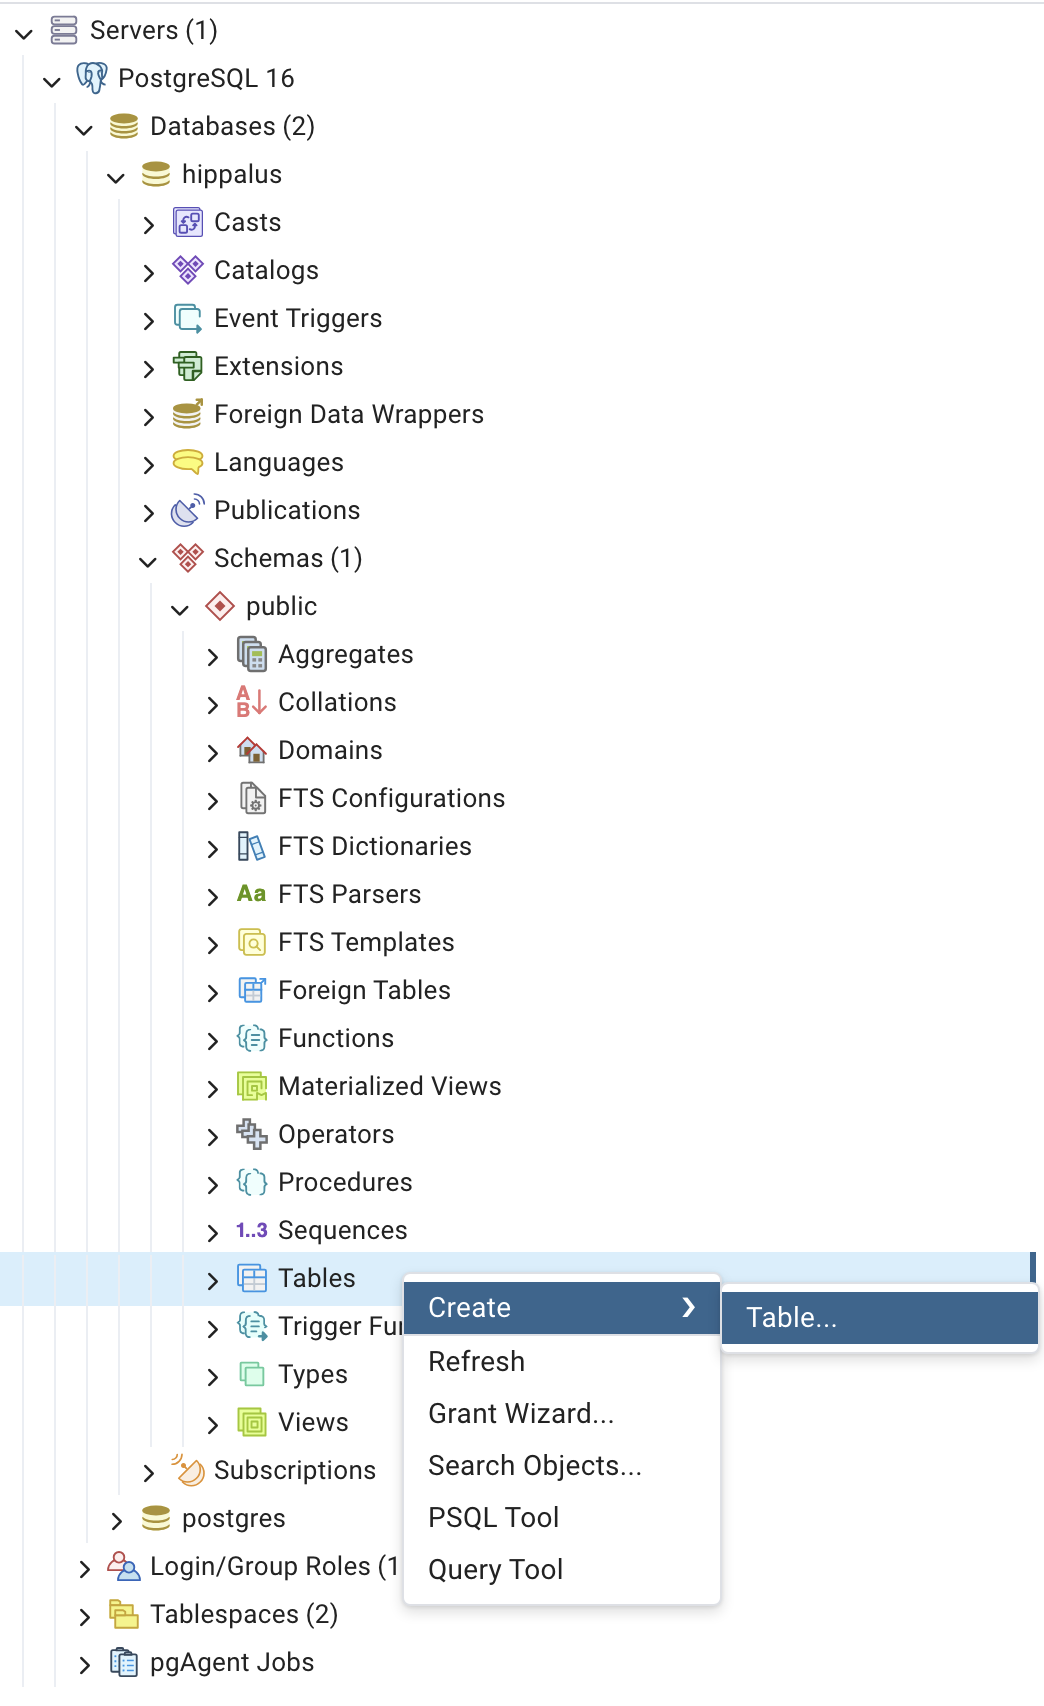Choose Table... from the Create submenu

pyautogui.click(x=879, y=1318)
